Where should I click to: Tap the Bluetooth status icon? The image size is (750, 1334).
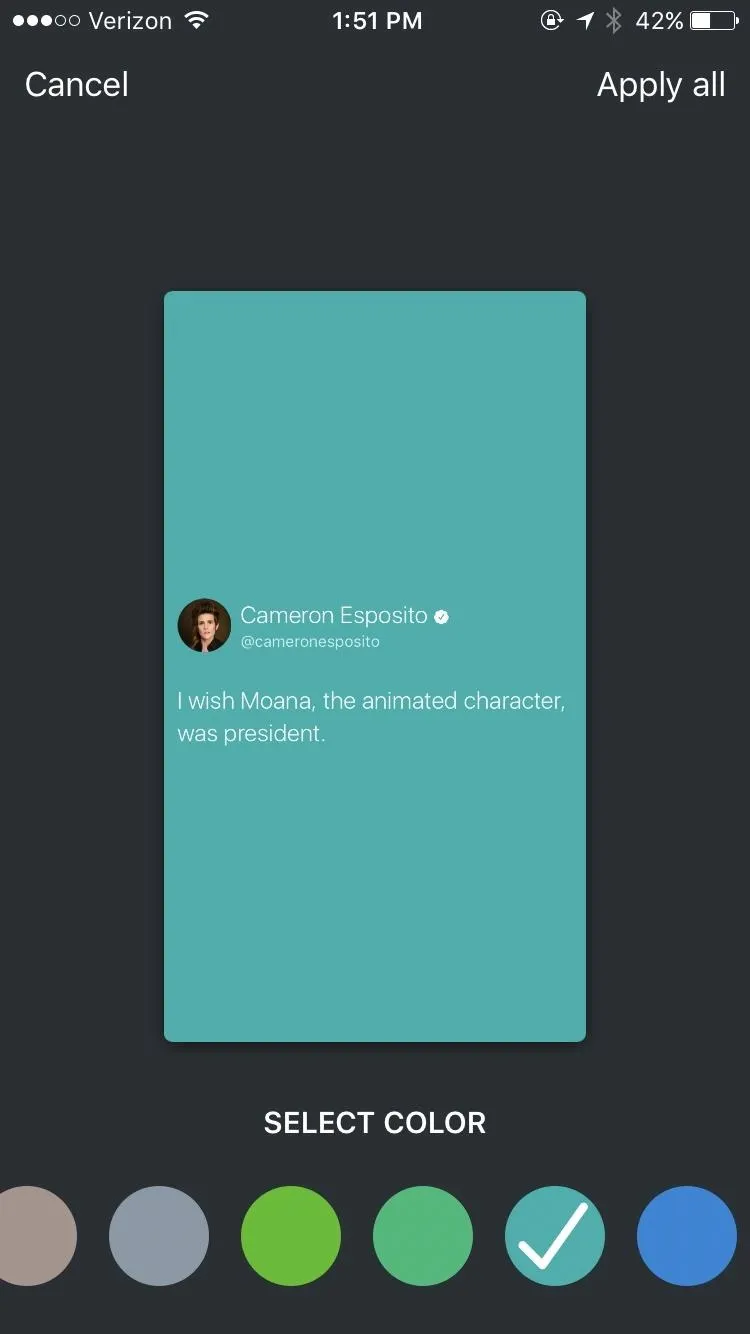(x=615, y=20)
